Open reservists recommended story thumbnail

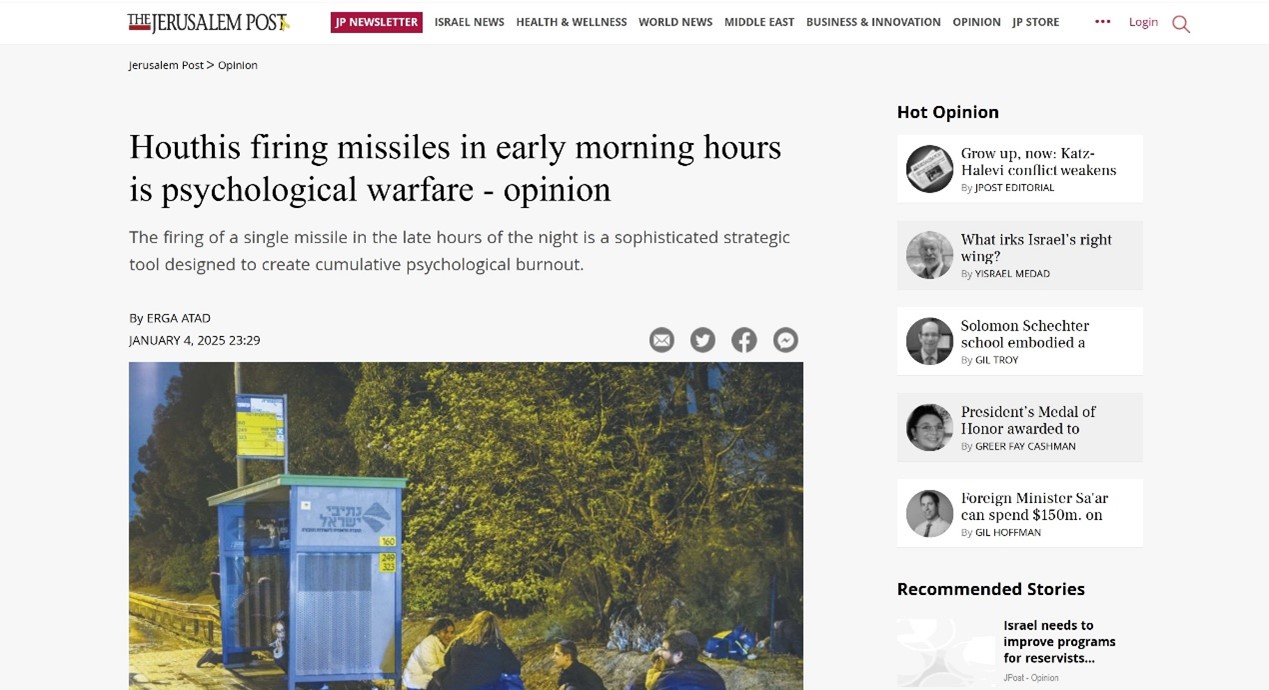945,651
